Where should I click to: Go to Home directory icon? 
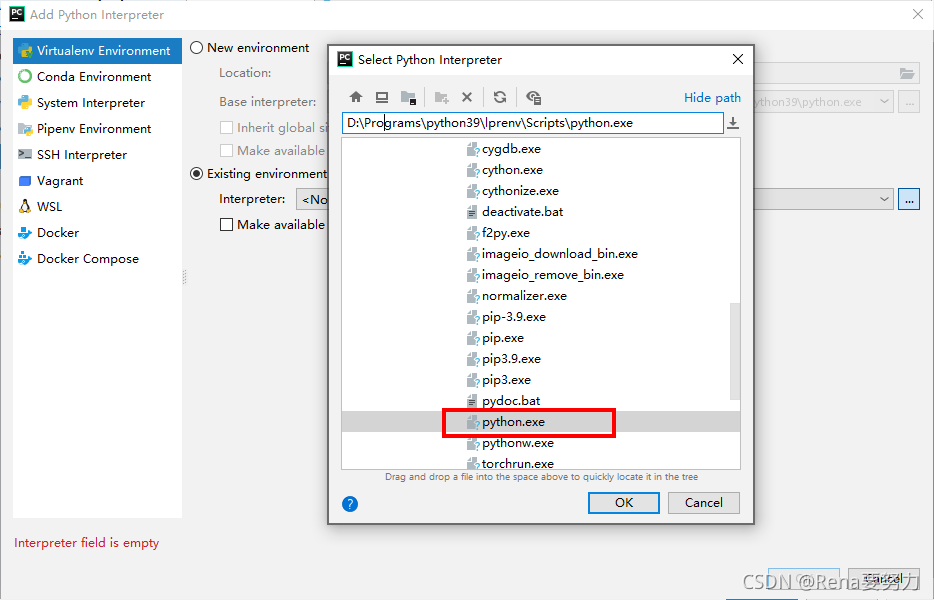tap(356, 97)
